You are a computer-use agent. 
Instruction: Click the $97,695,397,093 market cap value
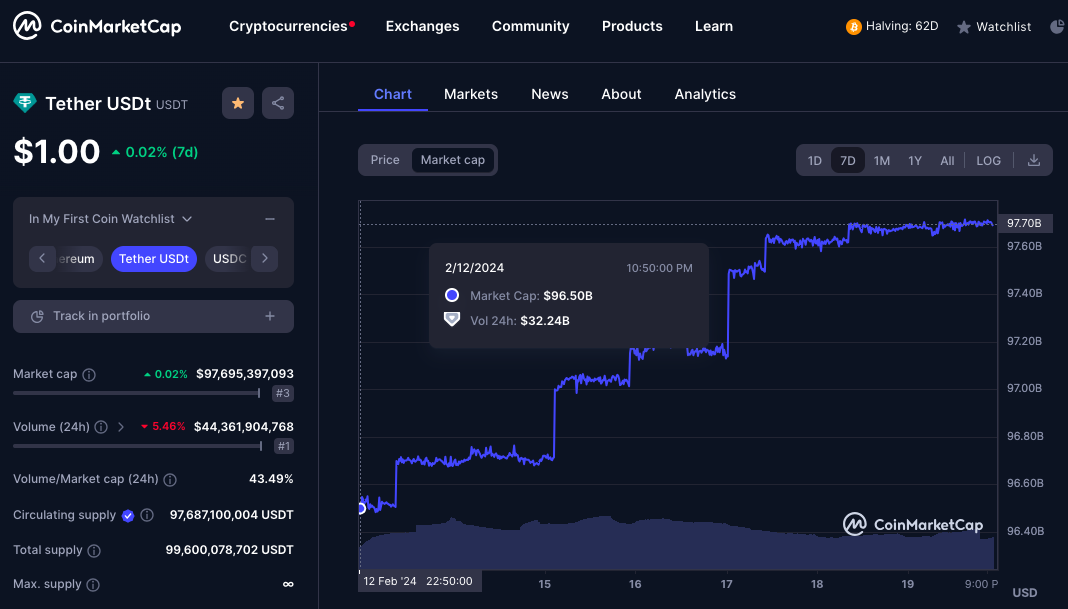tap(245, 374)
